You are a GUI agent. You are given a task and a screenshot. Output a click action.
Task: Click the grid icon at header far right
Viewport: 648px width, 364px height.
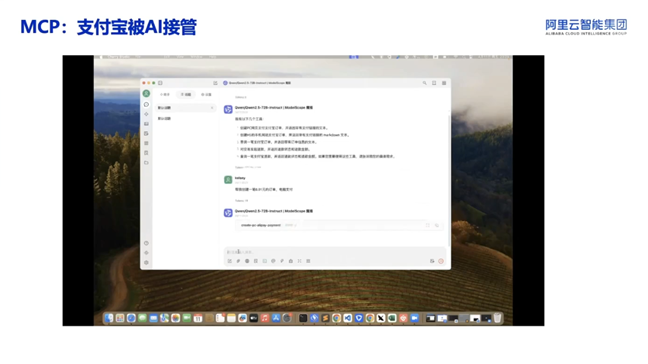coord(444,83)
